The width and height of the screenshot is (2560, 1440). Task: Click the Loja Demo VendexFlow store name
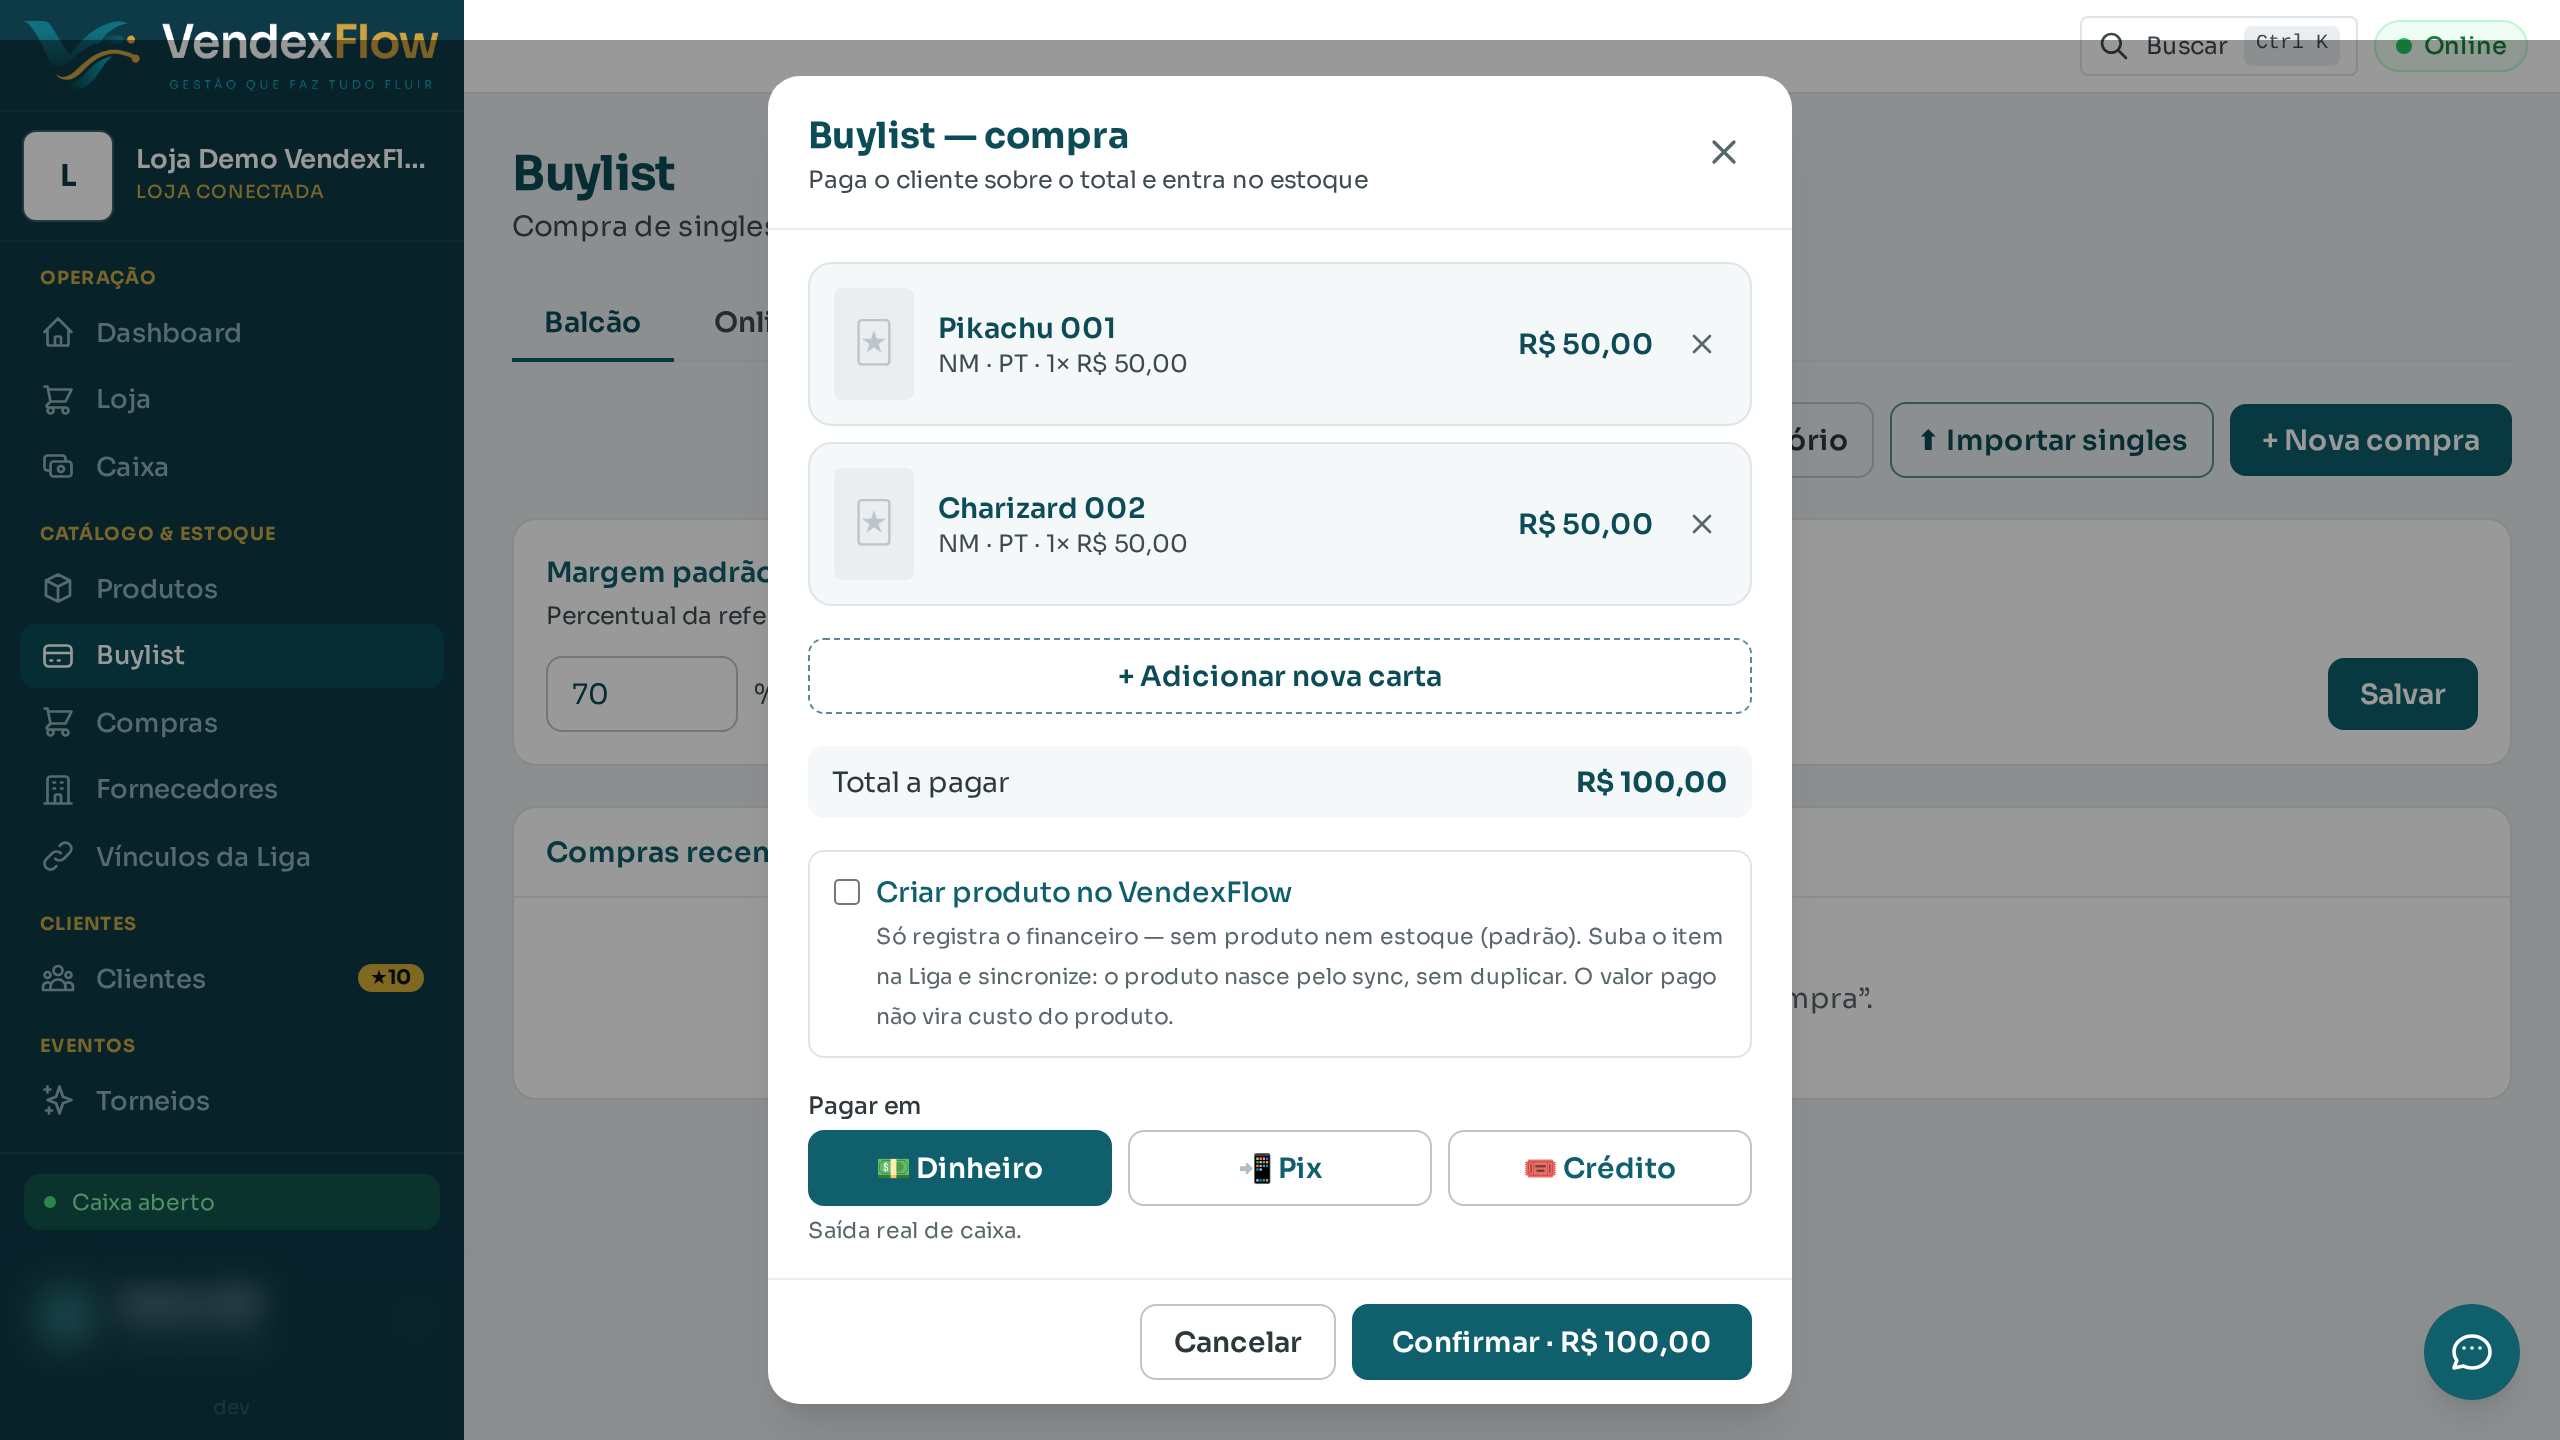coord(281,159)
